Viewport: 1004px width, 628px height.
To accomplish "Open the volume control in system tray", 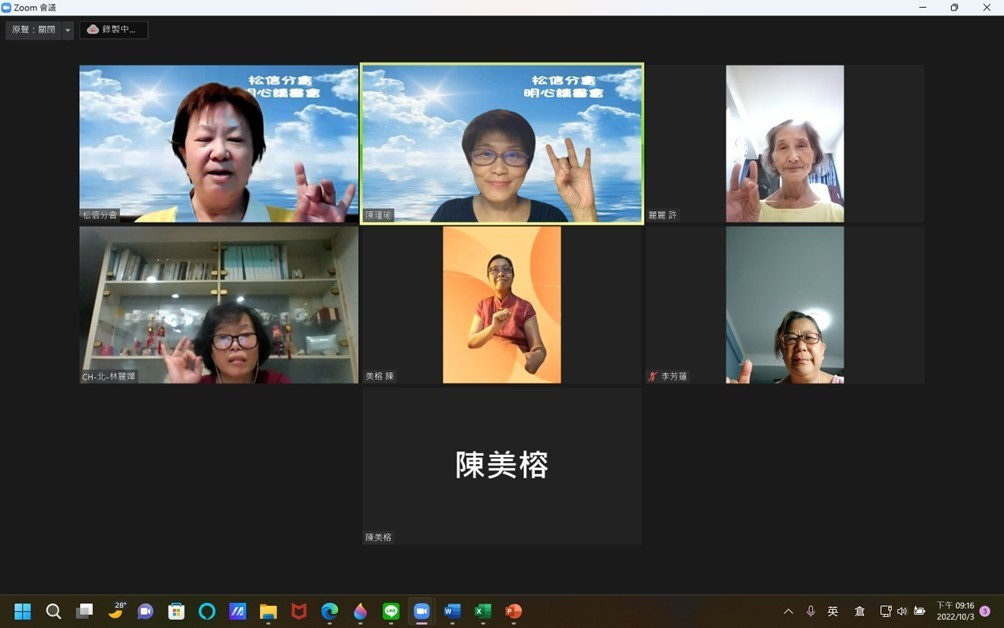I will [x=902, y=611].
